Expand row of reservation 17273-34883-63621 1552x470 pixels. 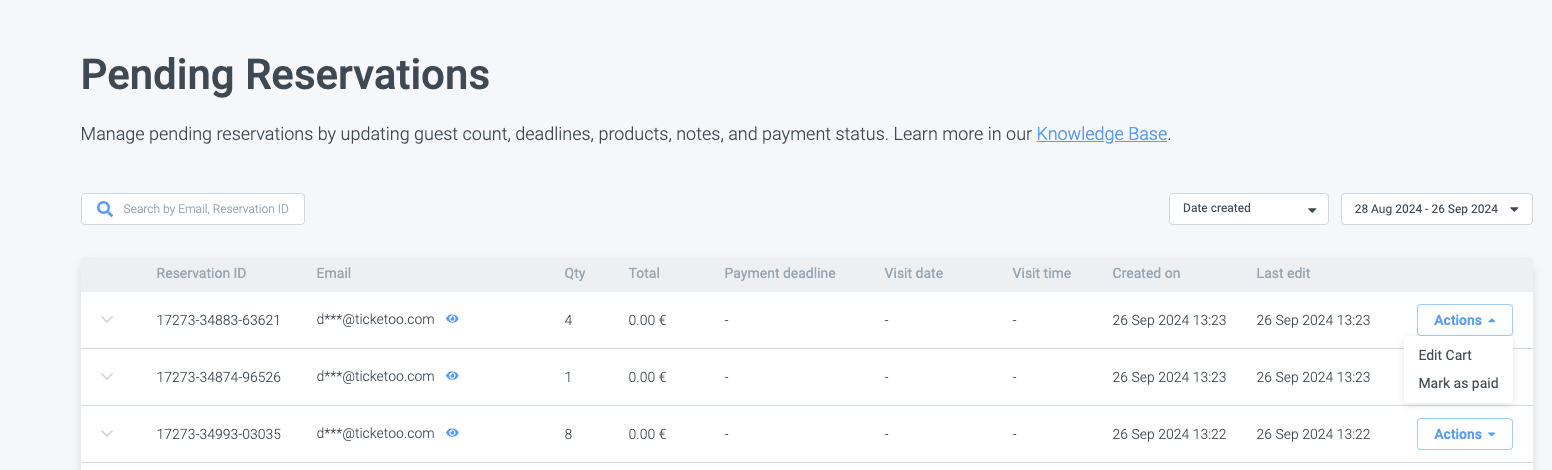tap(107, 320)
